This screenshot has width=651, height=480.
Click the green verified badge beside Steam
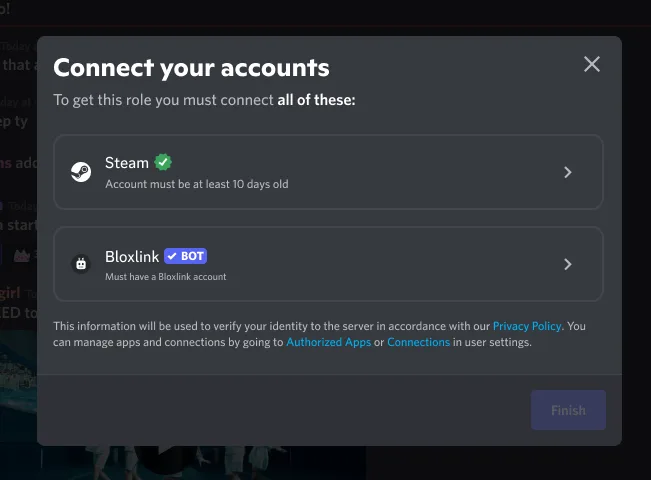163,162
